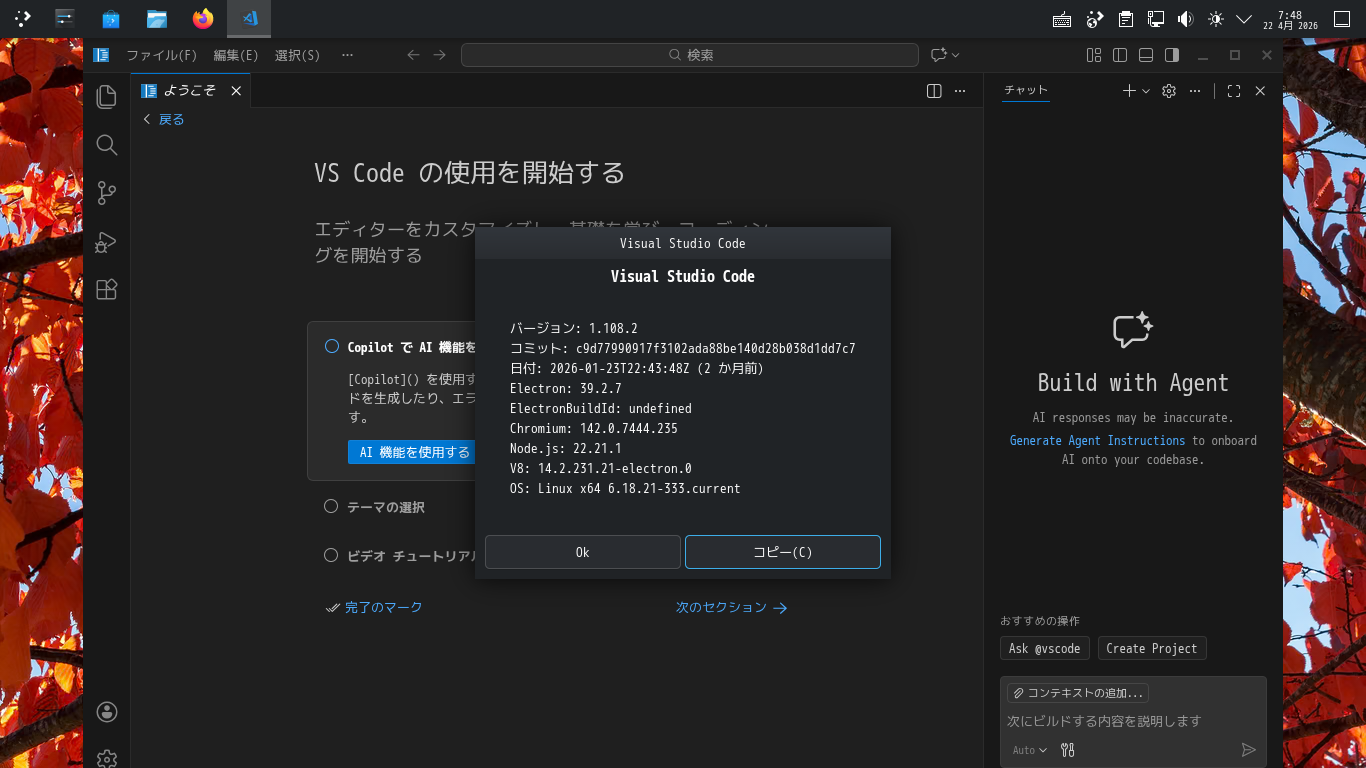Open the Run and Debug view
Screen dimensions: 1366x768
(107, 242)
